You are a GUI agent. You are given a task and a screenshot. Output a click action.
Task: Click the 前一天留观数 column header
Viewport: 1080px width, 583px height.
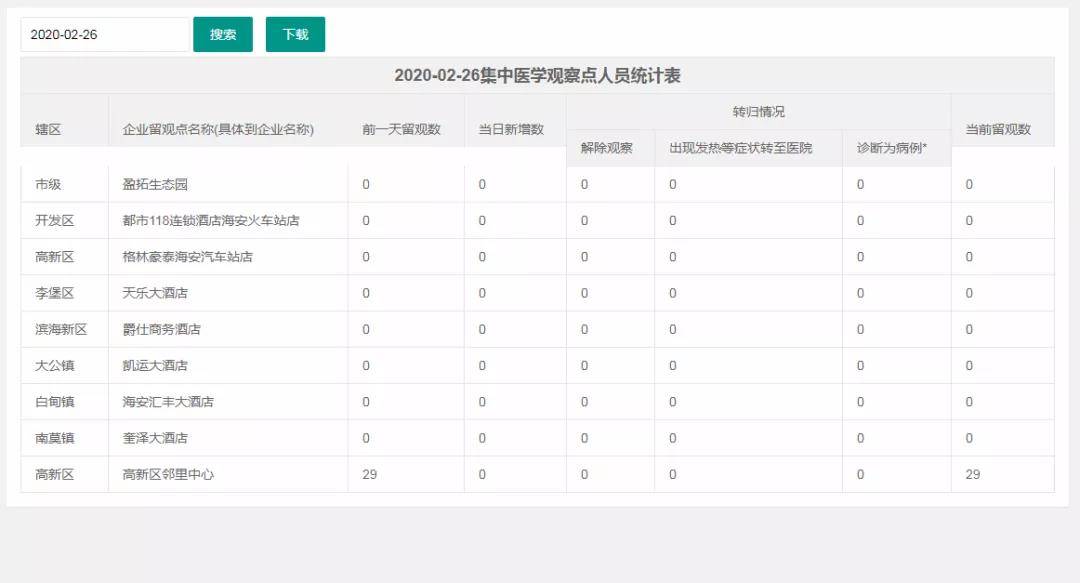click(x=401, y=129)
